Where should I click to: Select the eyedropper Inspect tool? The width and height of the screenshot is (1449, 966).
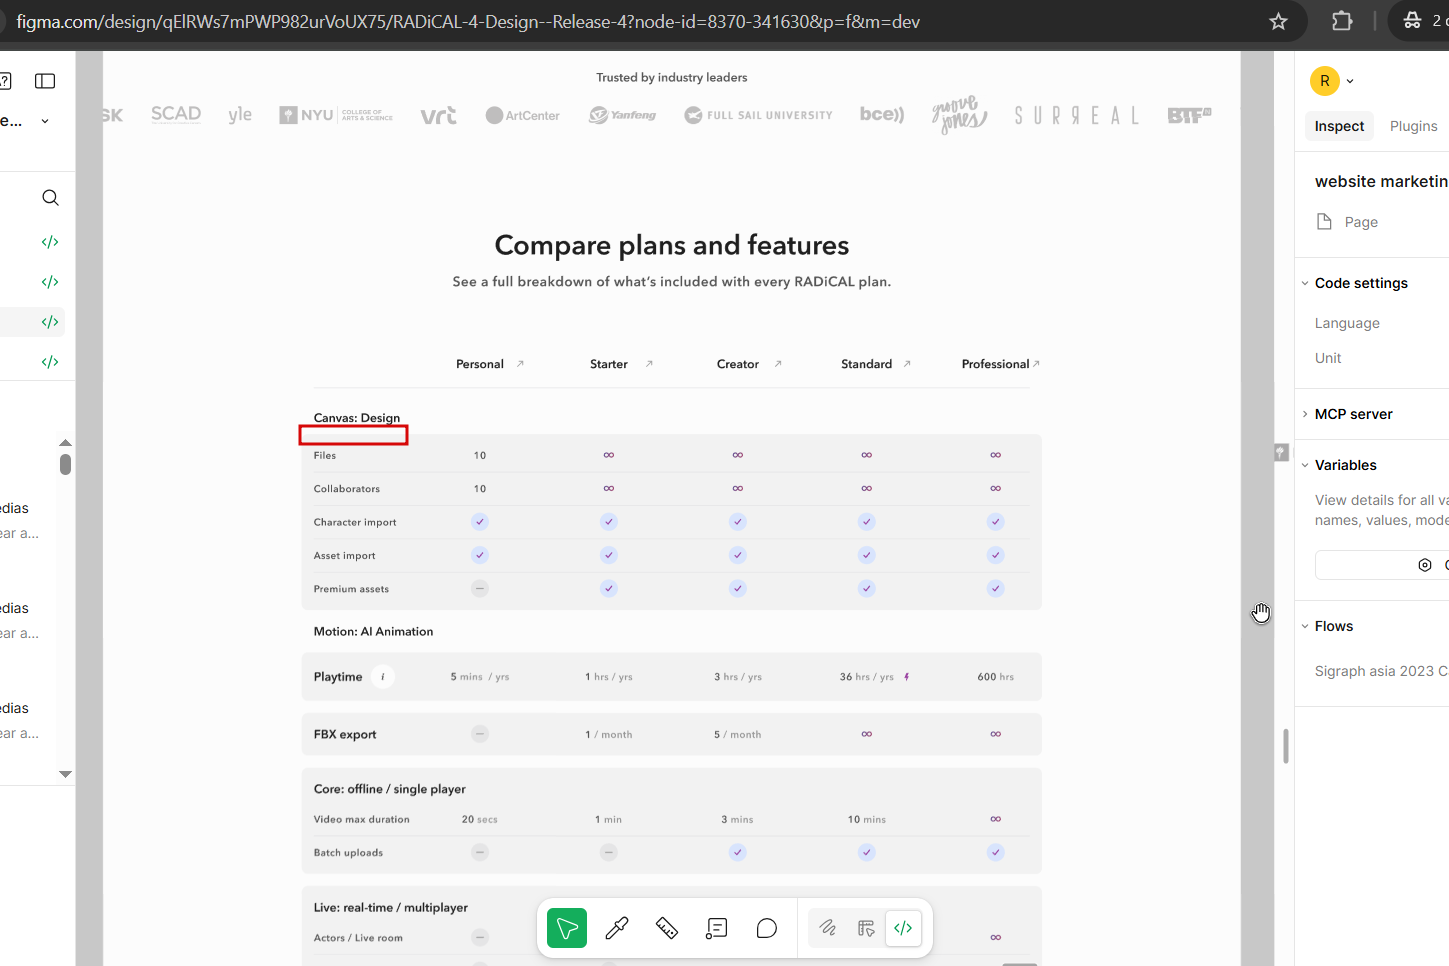coord(617,928)
